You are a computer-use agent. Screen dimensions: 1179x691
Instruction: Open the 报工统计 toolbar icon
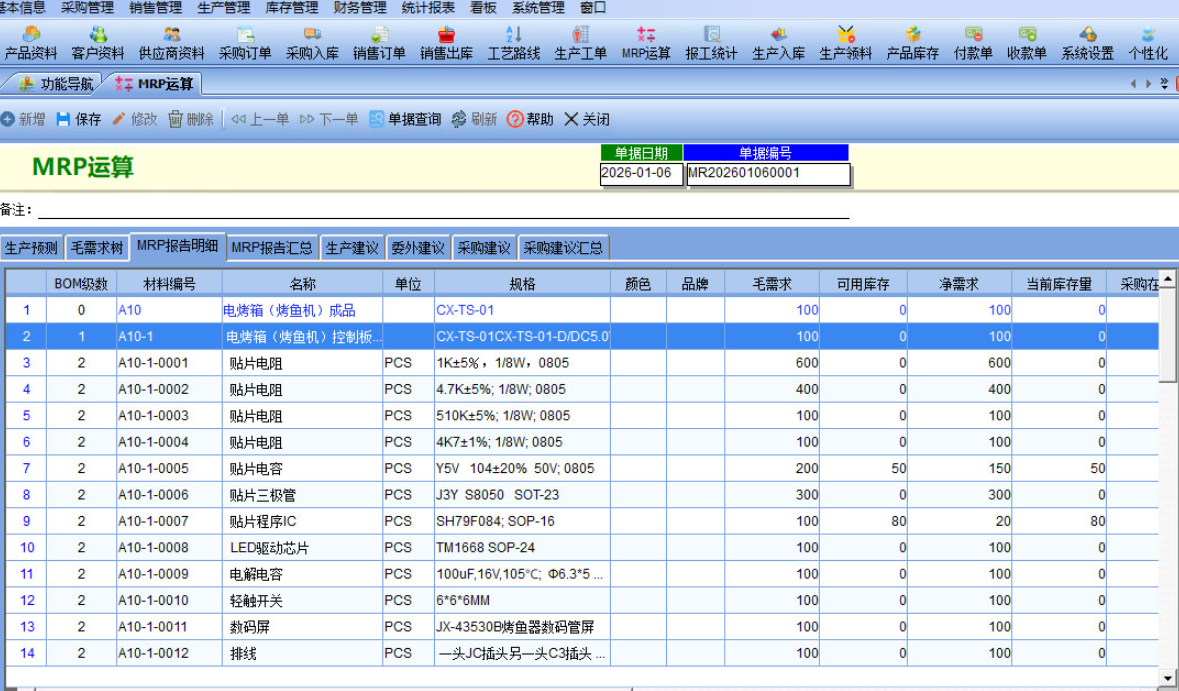click(x=711, y=44)
